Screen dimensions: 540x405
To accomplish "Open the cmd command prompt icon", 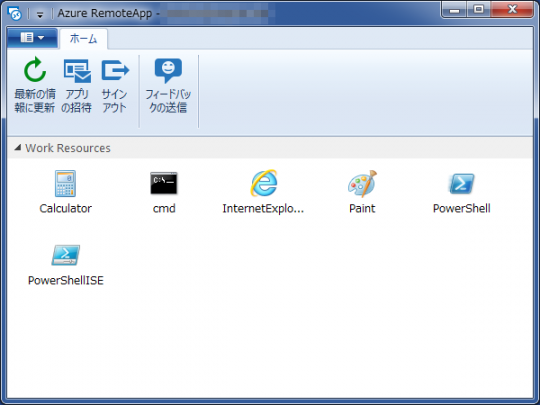I will click(164, 183).
